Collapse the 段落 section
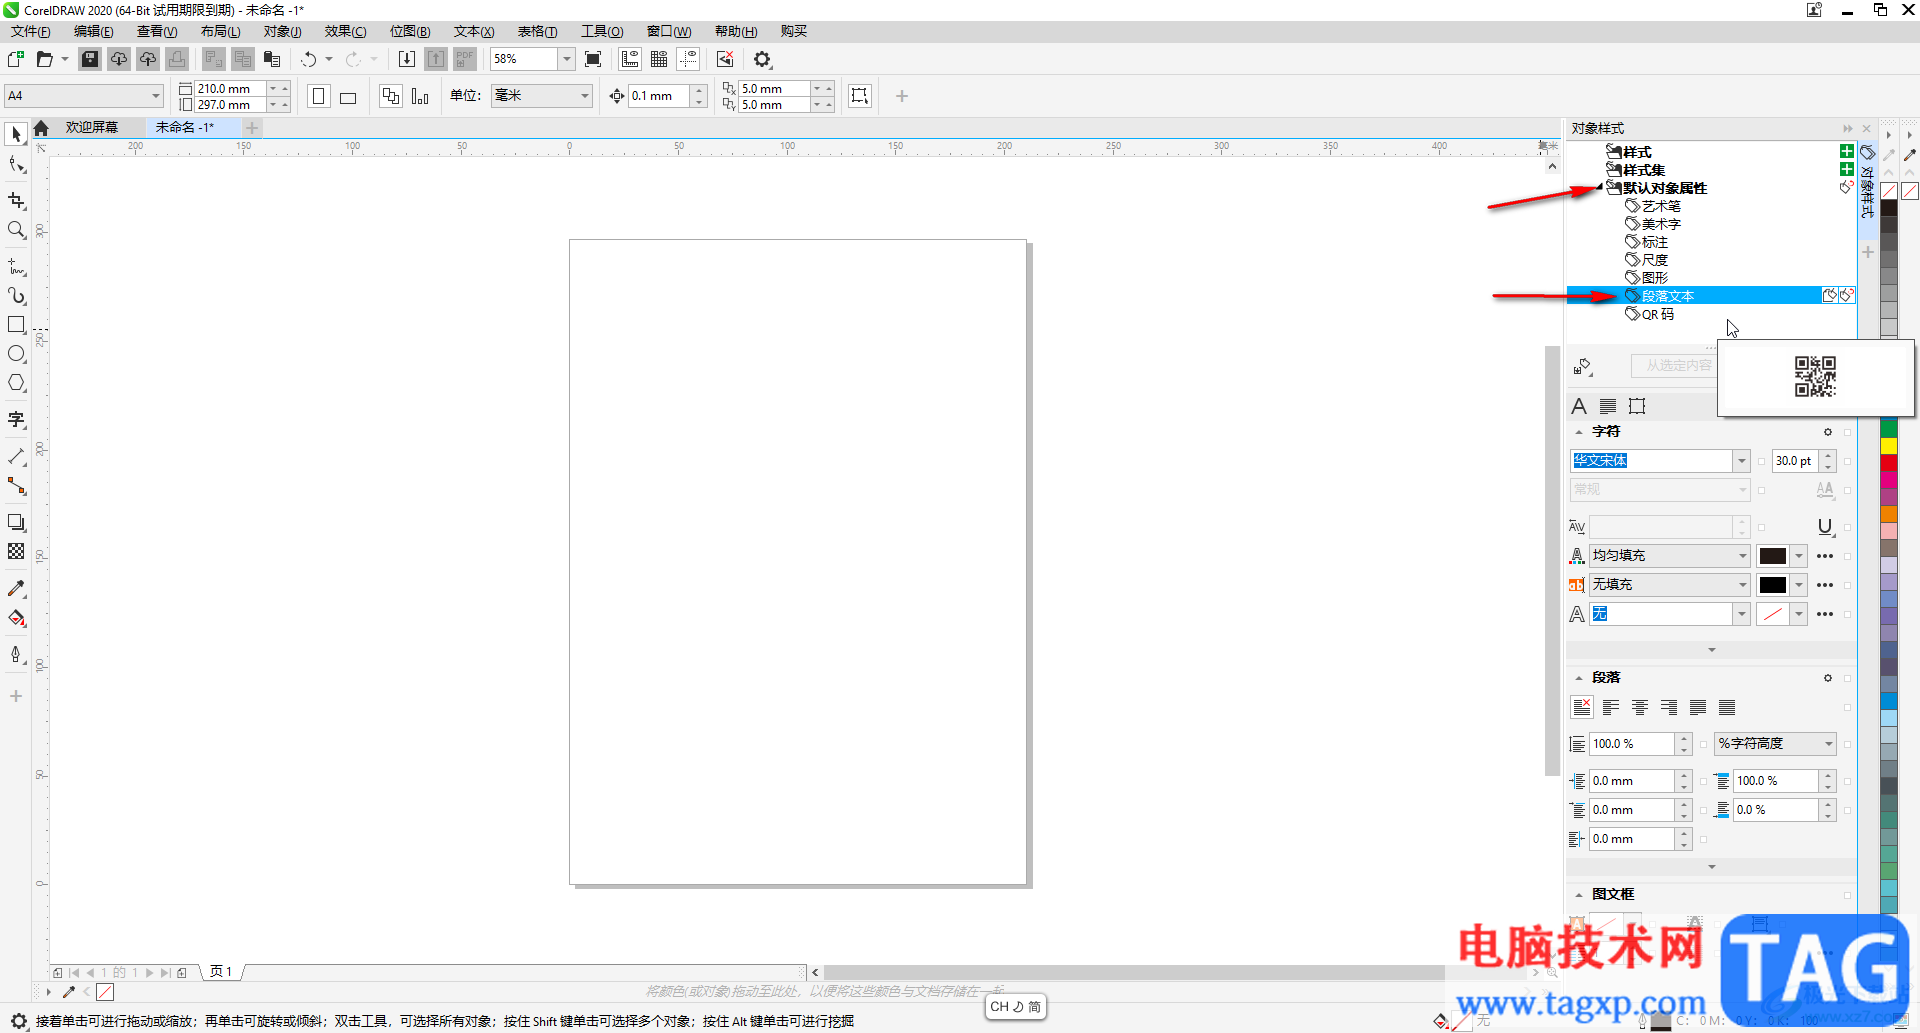 (1579, 678)
